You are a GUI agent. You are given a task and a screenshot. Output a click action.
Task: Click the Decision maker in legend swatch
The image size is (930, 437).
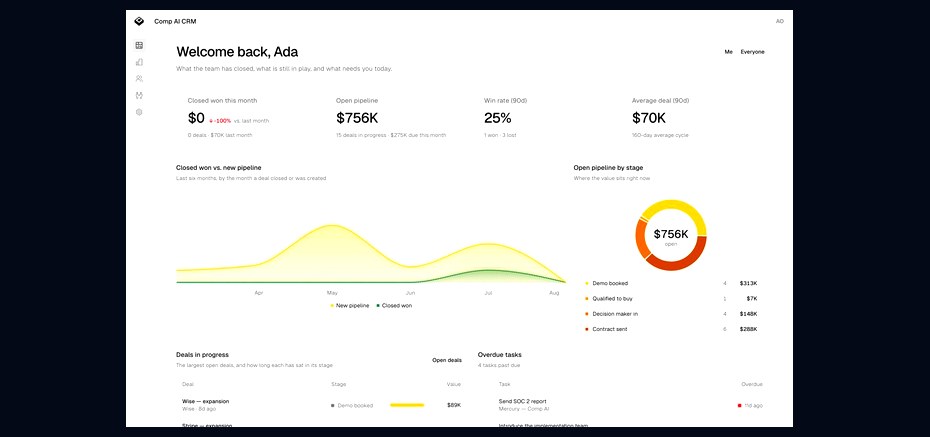pyautogui.click(x=587, y=314)
